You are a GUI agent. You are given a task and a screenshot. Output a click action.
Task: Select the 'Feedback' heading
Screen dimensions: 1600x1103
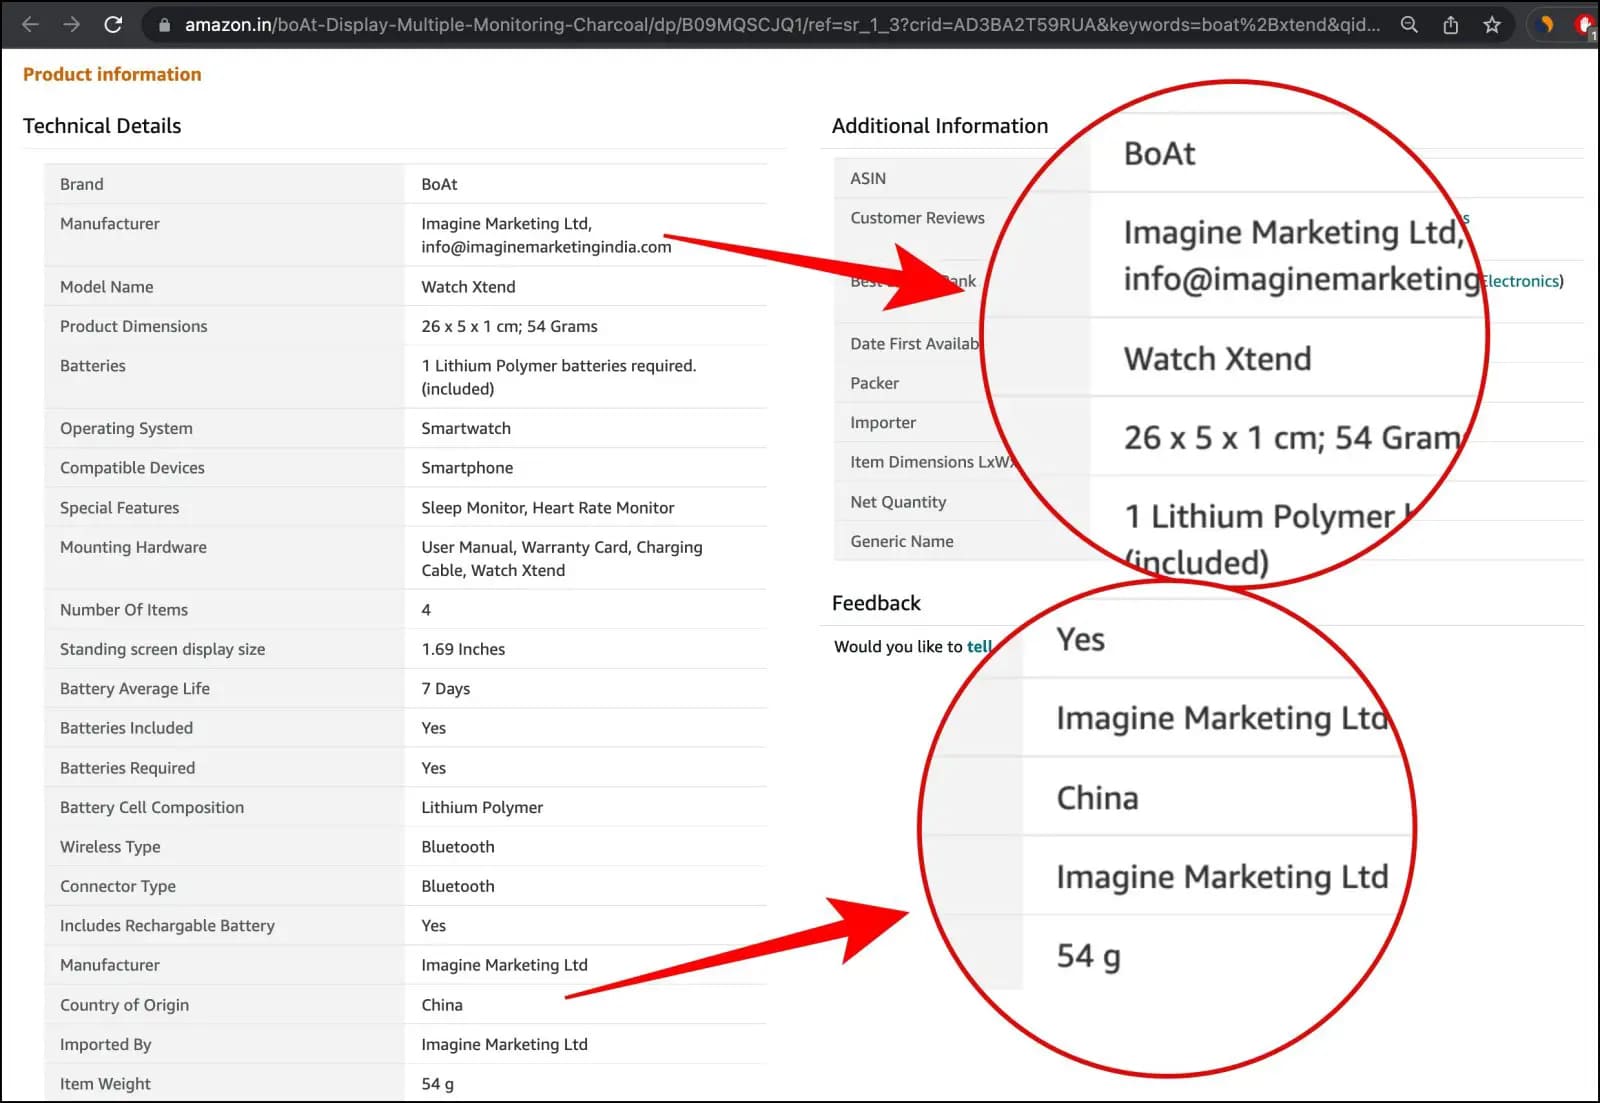[876, 603]
